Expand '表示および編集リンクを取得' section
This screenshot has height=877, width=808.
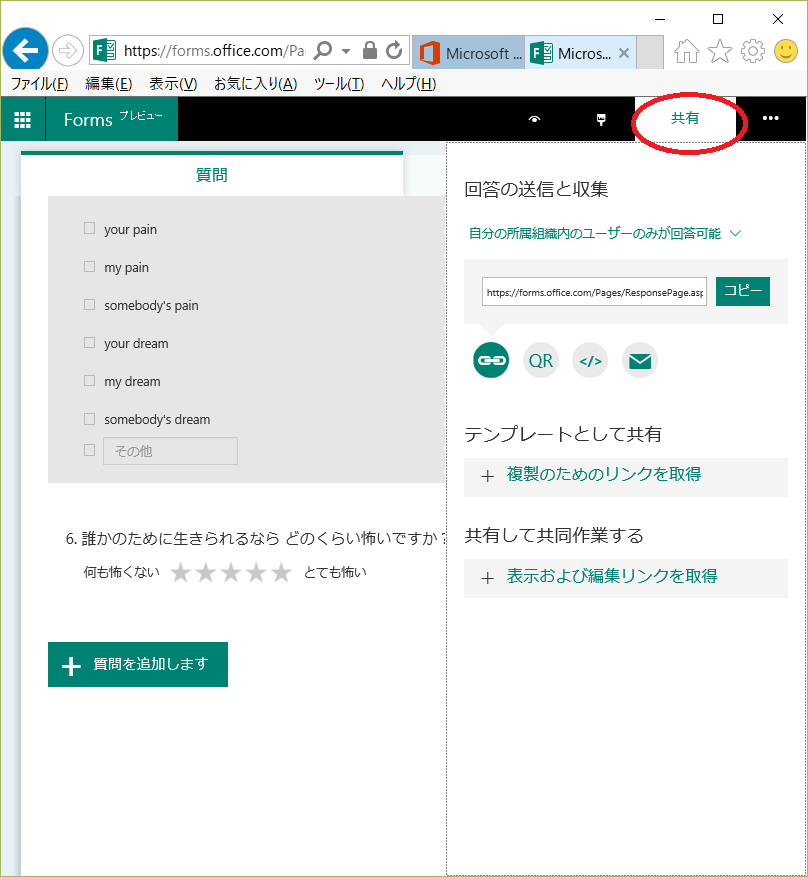[x=611, y=577]
